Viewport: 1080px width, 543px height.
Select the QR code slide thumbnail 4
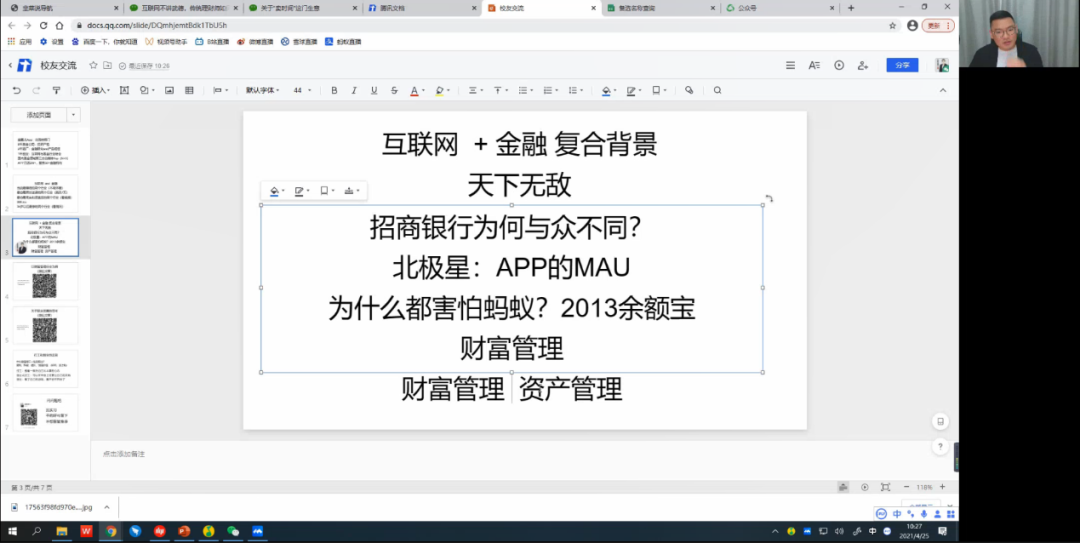click(x=45, y=281)
